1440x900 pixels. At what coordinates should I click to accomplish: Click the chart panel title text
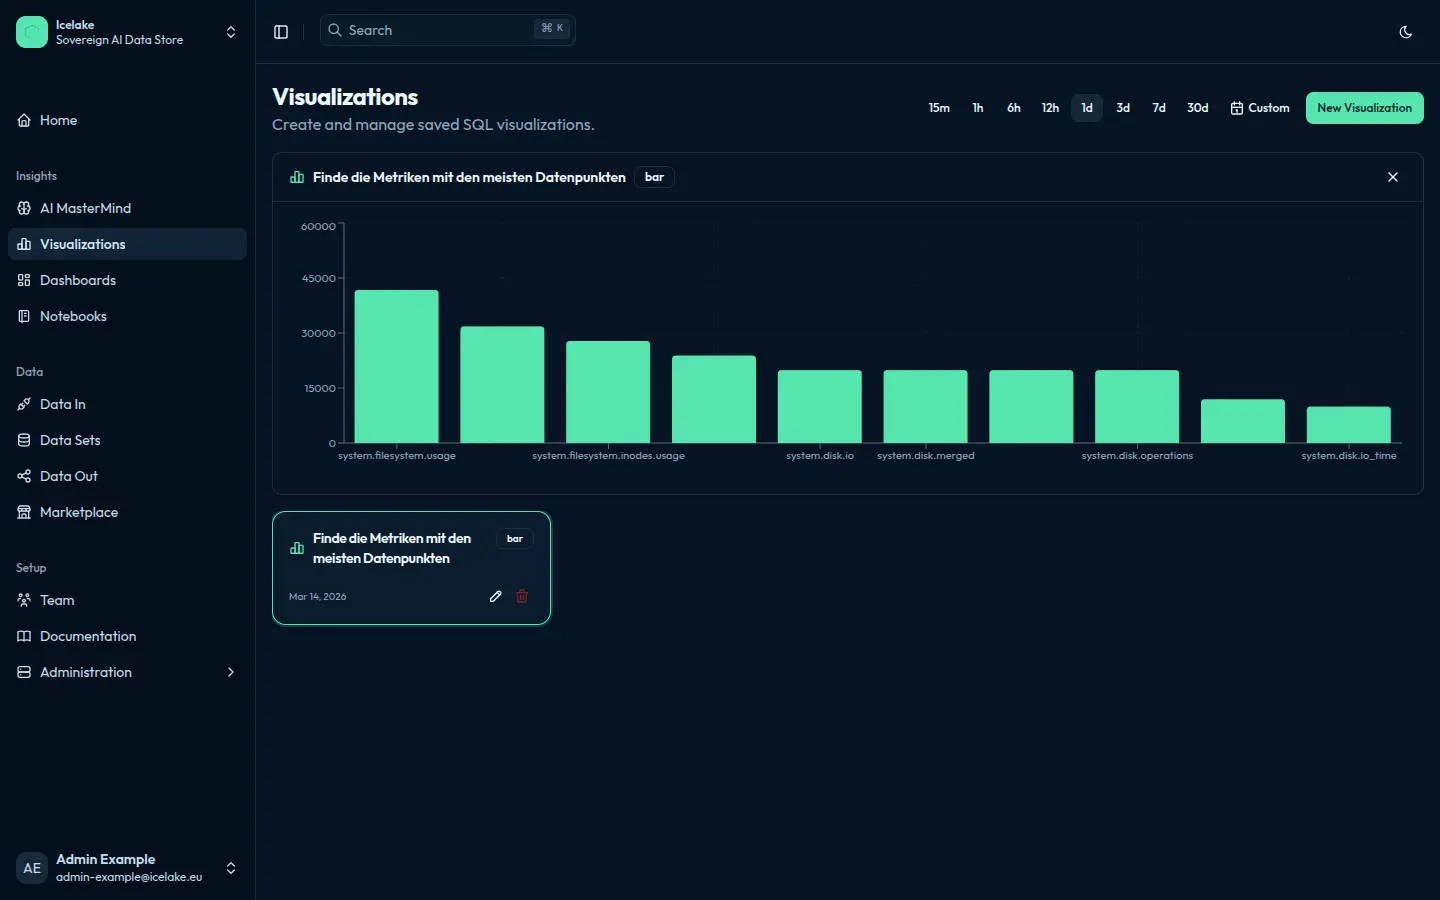469,177
